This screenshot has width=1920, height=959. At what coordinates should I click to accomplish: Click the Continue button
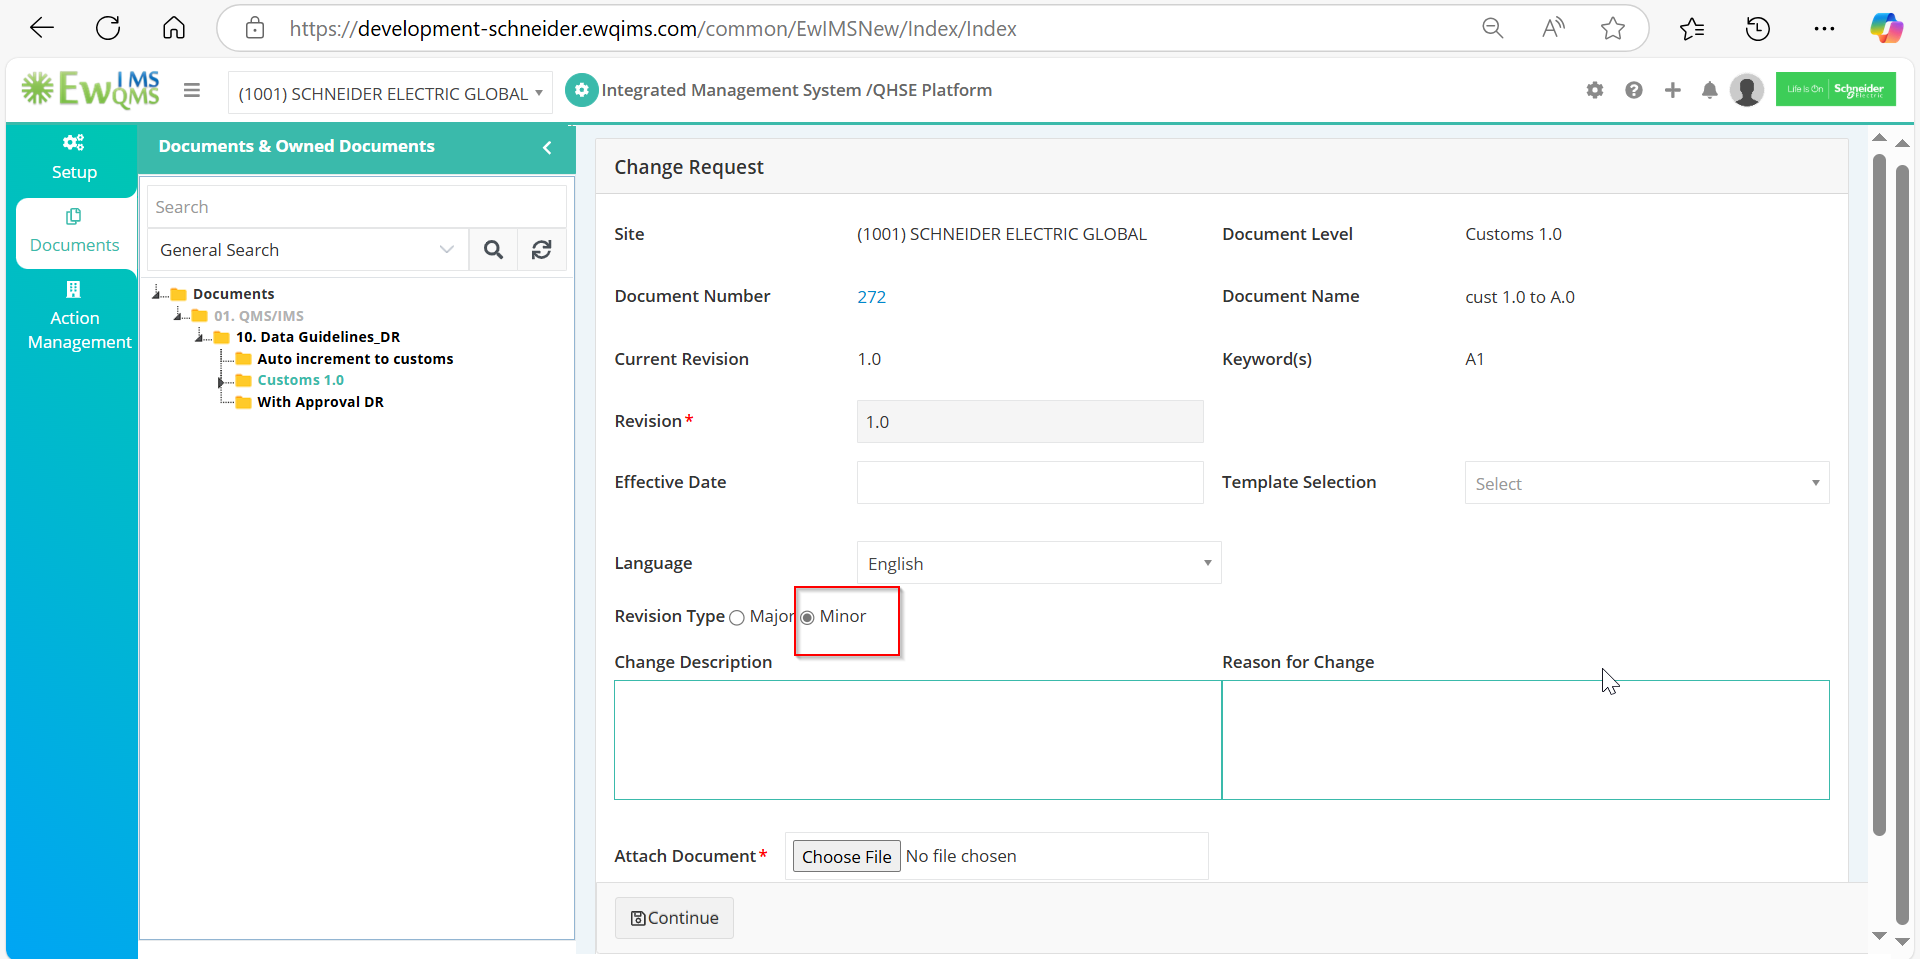tap(674, 918)
